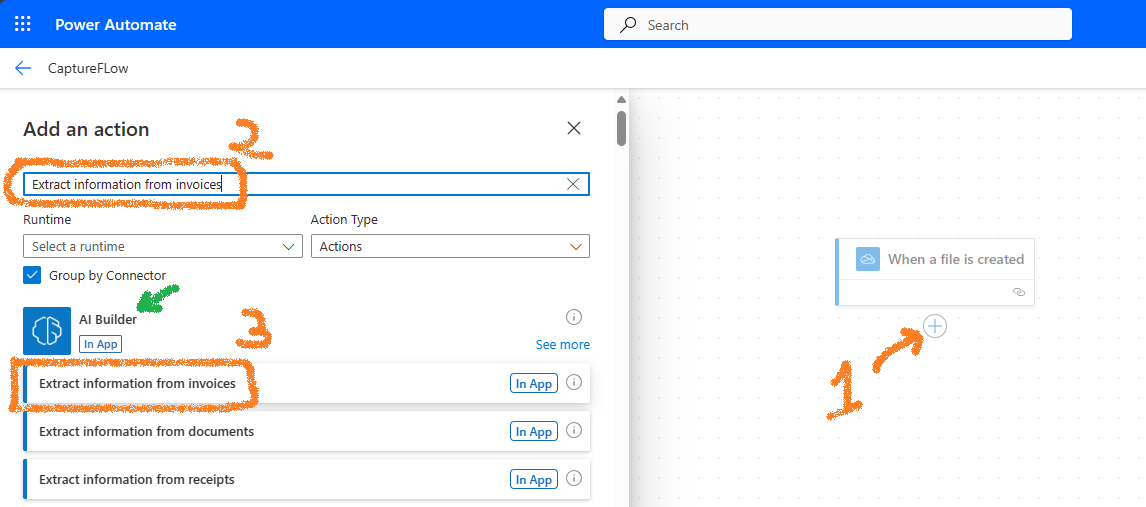
Task: Click the panel scrollbar thumb
Action: [621, 128]
